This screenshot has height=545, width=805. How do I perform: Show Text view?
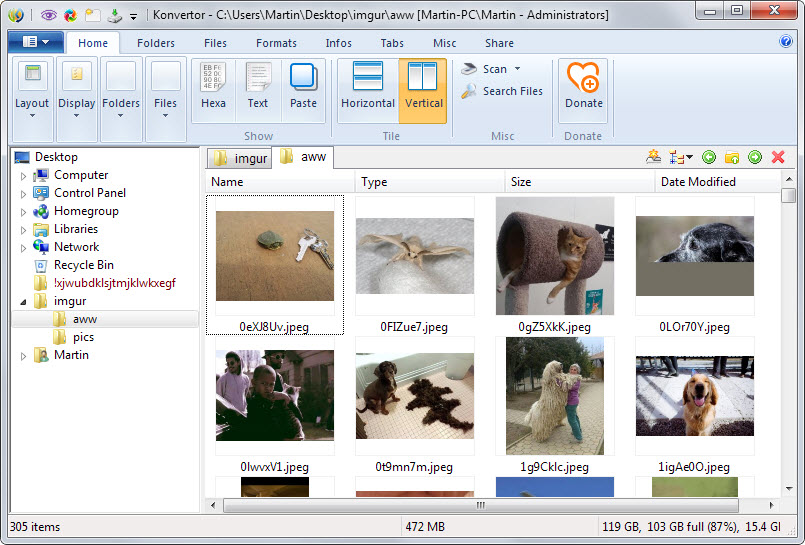pyautogui.click(x=258, y=90)
